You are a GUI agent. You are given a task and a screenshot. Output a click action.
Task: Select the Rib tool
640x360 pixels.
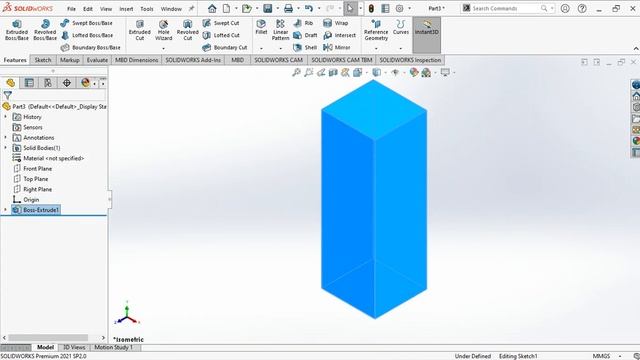pos(303,23)
